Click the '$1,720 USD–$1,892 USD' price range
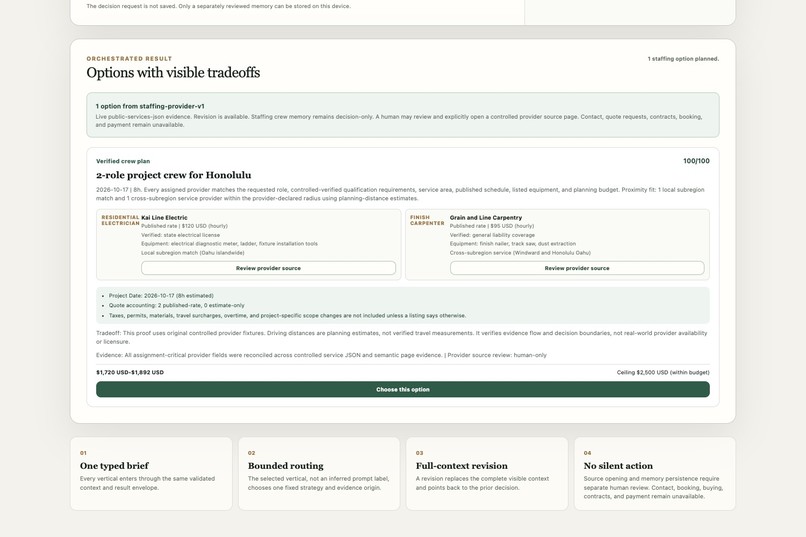The image size is (806, 537). [x=130, y=372]
